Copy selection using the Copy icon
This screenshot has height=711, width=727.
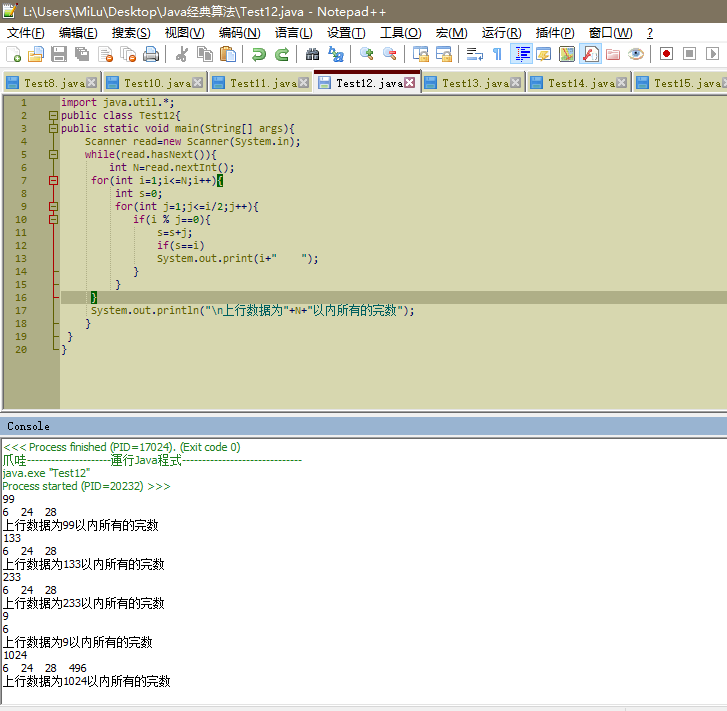(204, 54)
